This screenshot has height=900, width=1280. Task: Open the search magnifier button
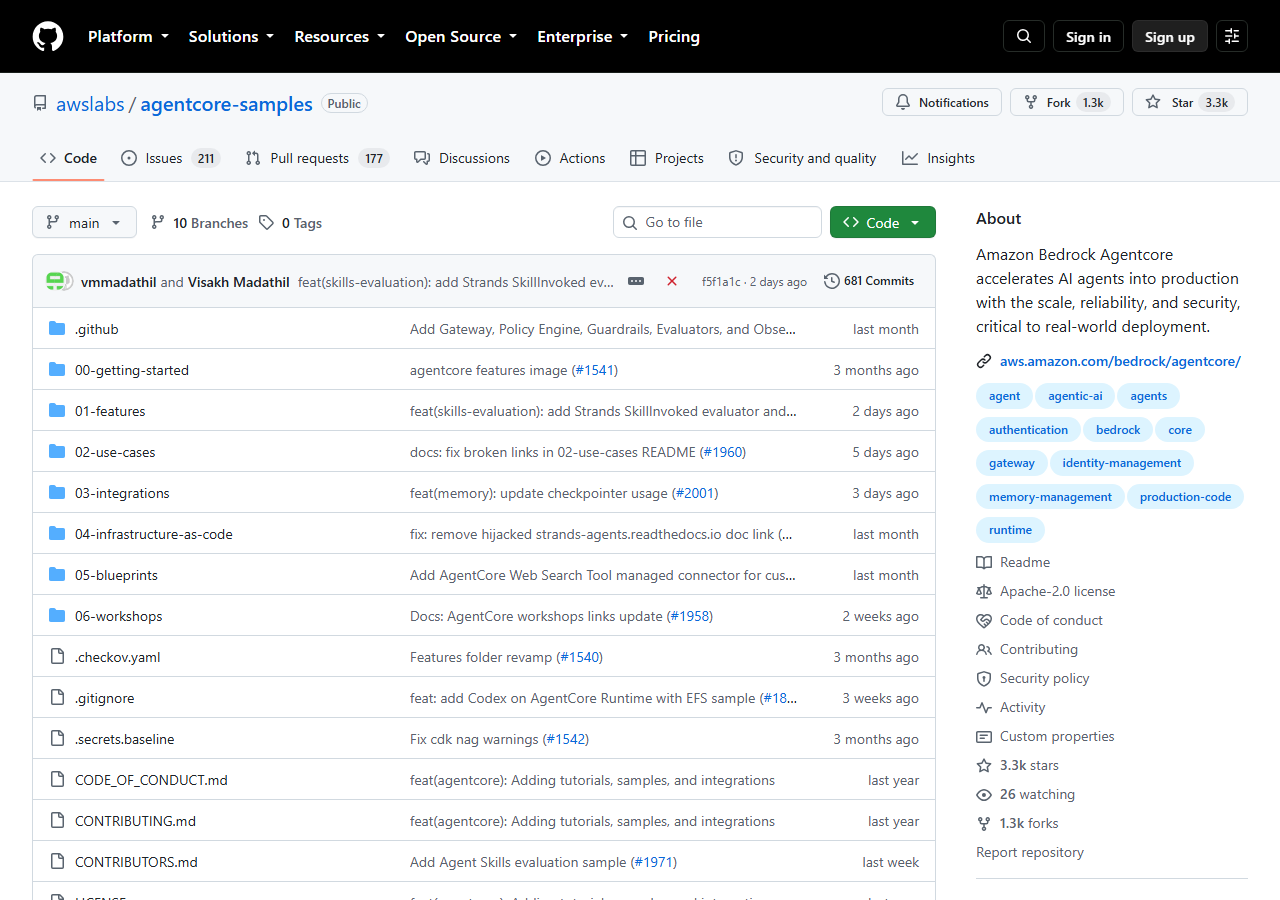[x=1024, y=36]
